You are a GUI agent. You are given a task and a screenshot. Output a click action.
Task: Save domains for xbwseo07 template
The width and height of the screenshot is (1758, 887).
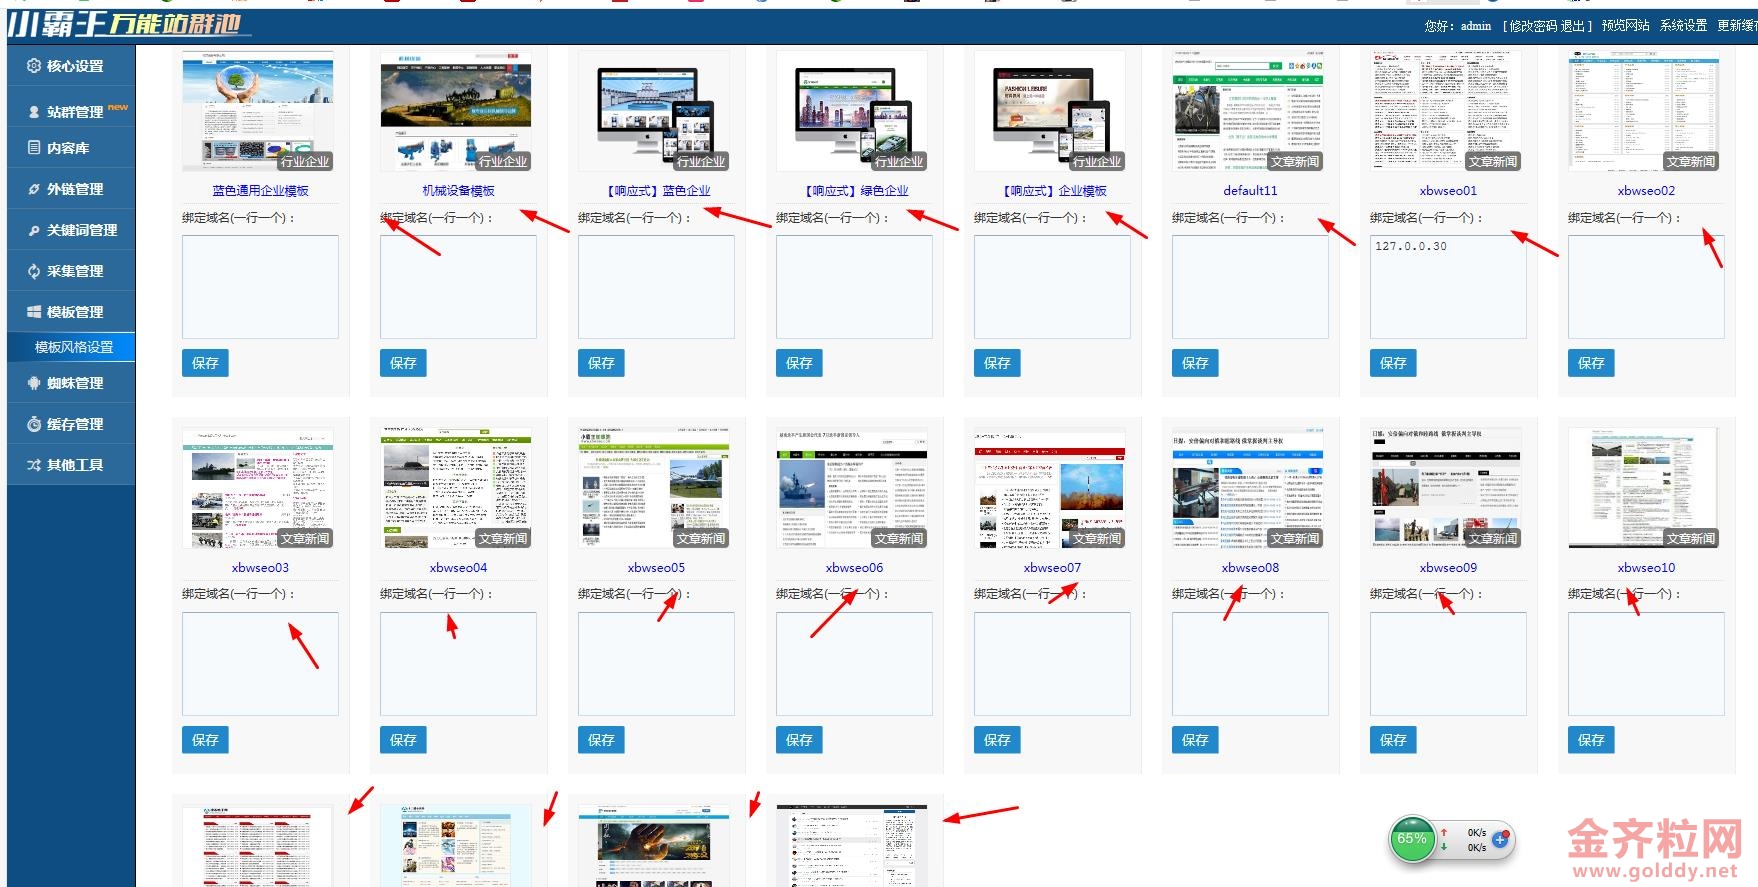997,740
